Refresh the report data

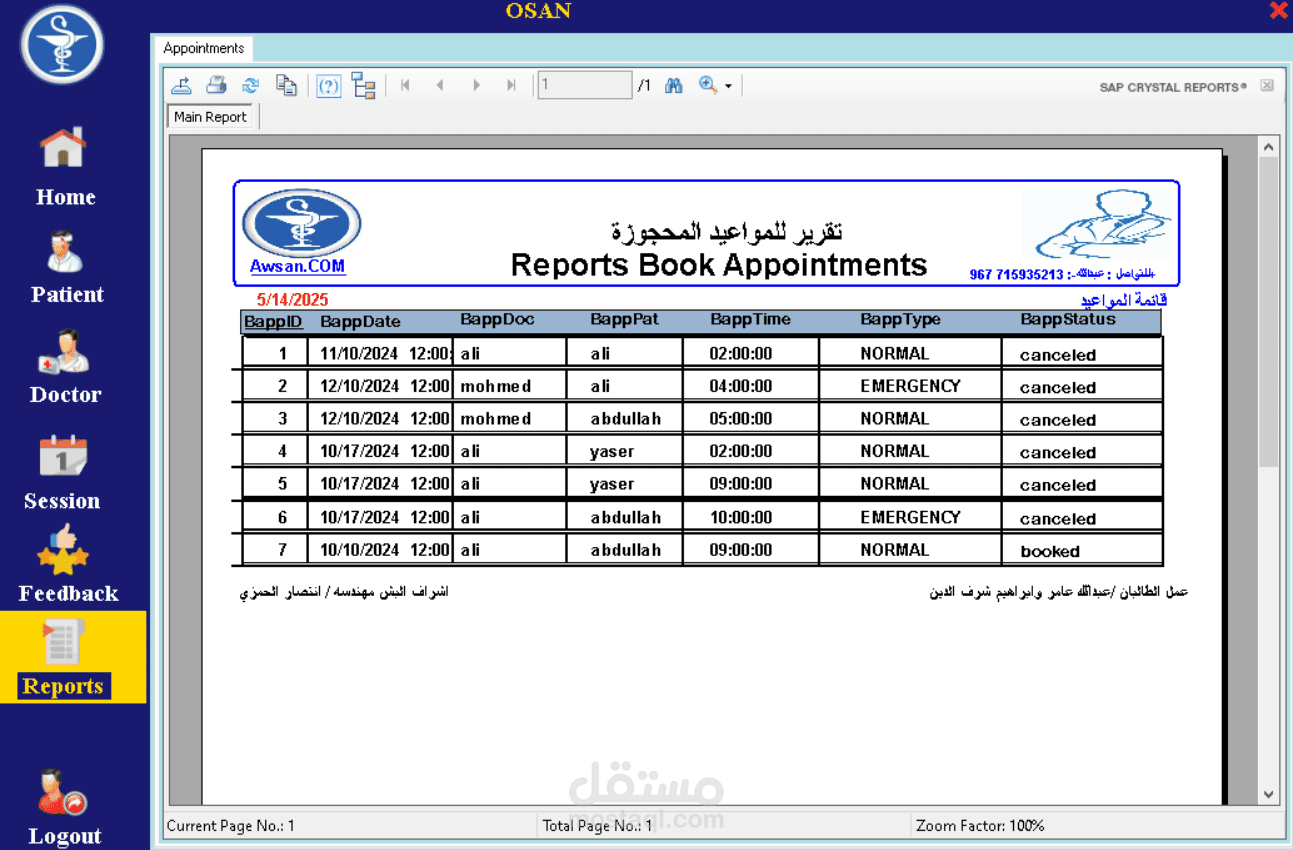pyautogui.click(x=251, y=86)
